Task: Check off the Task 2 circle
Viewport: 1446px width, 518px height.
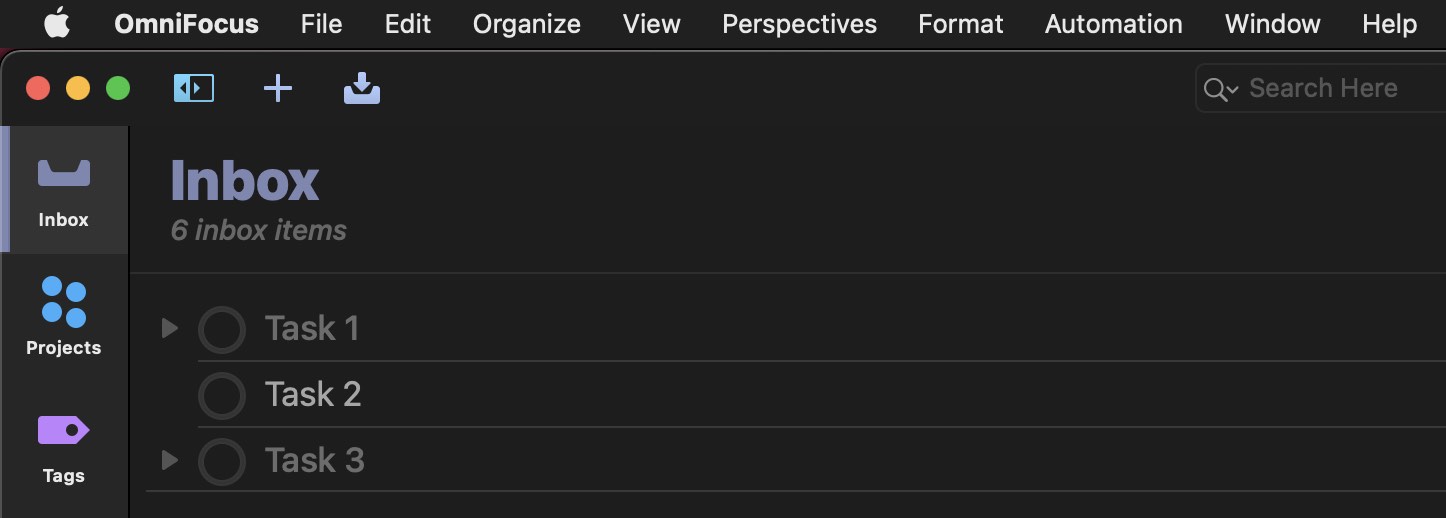Action: point(222,395)
